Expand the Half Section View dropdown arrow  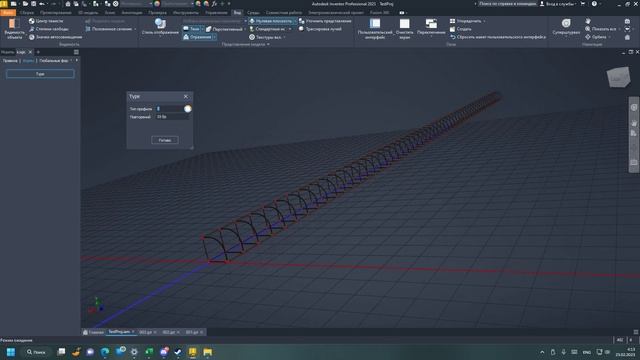tap(136, 29)
